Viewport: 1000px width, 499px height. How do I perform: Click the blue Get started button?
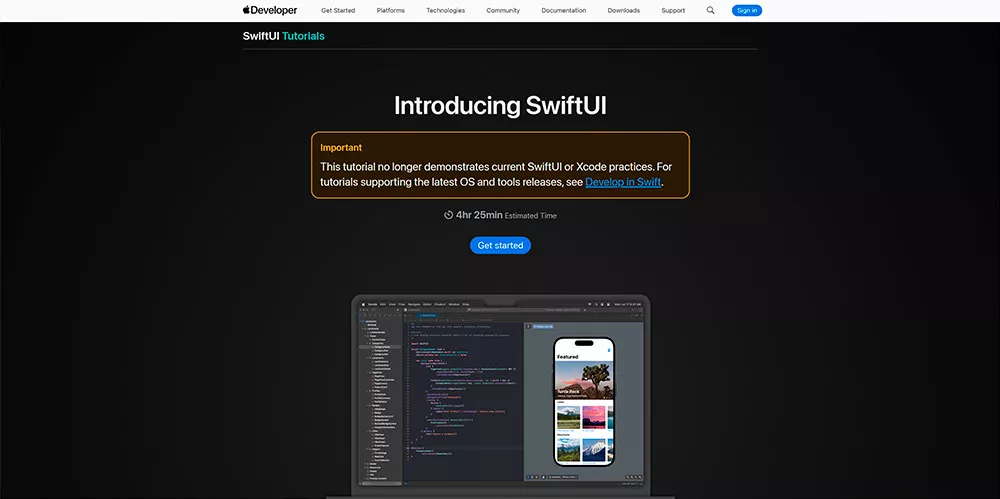(500, 245)
